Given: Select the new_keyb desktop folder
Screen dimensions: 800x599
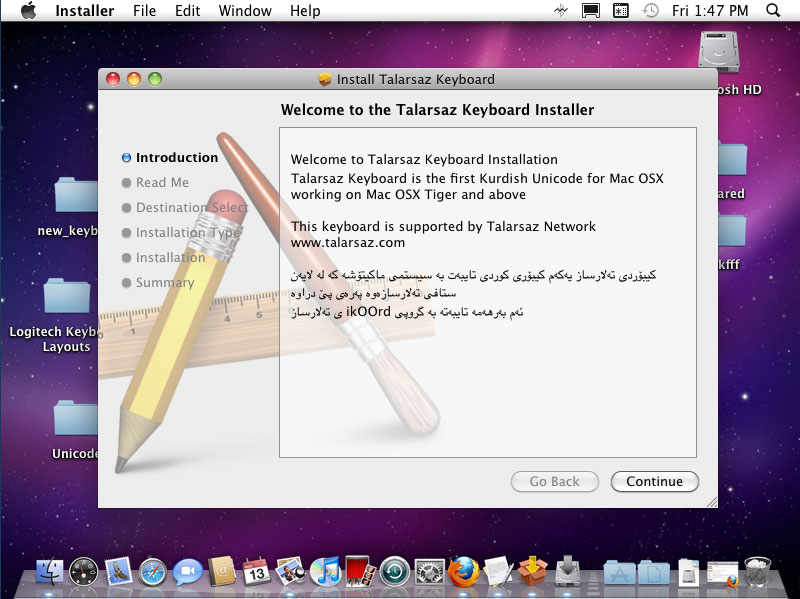Looking at the screenshot, I should 76,194.
